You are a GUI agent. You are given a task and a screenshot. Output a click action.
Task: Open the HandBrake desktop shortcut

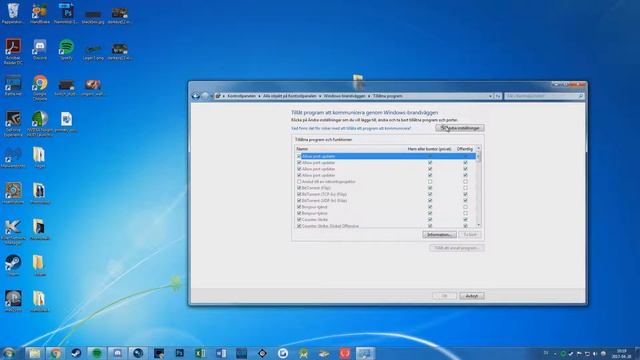[x=40, y=13]
